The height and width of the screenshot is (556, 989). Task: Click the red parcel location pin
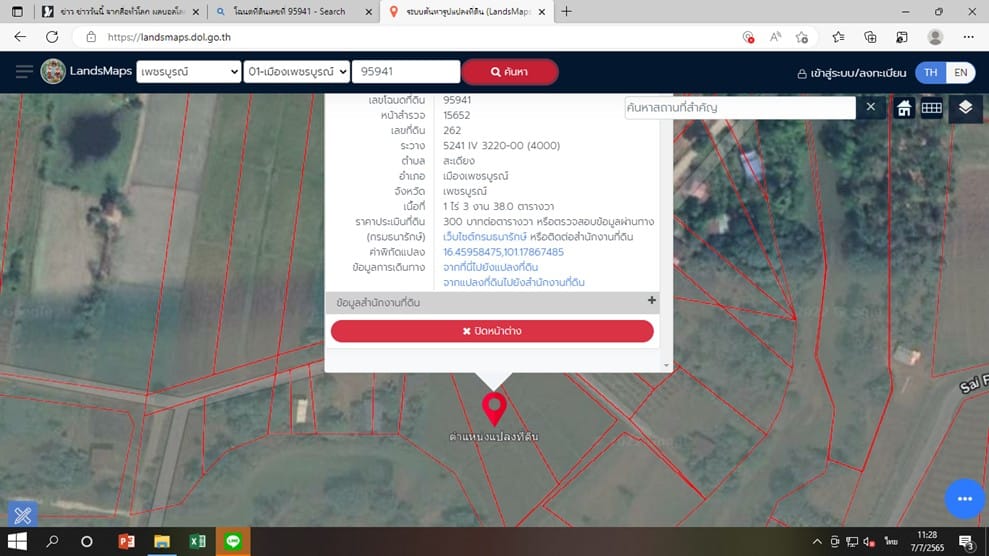(494, 408)
